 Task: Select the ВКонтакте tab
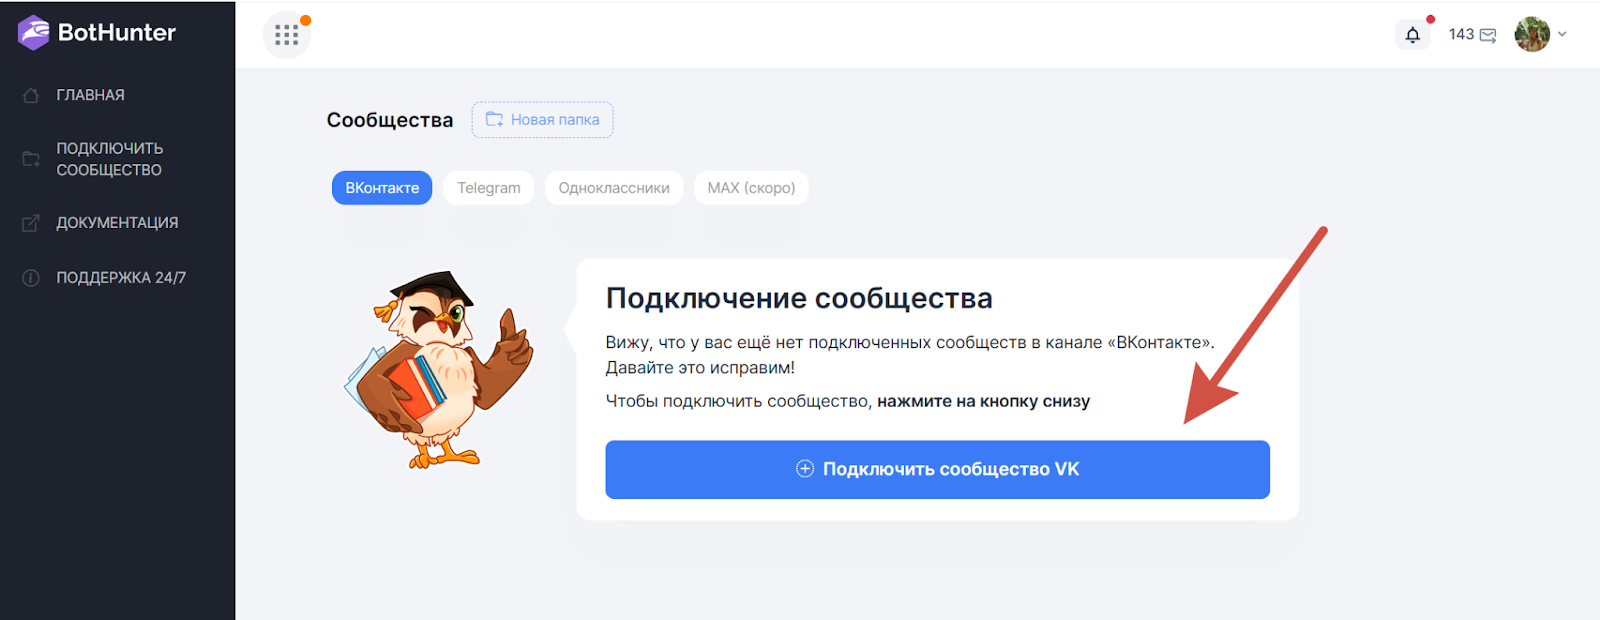pos(382,188)
